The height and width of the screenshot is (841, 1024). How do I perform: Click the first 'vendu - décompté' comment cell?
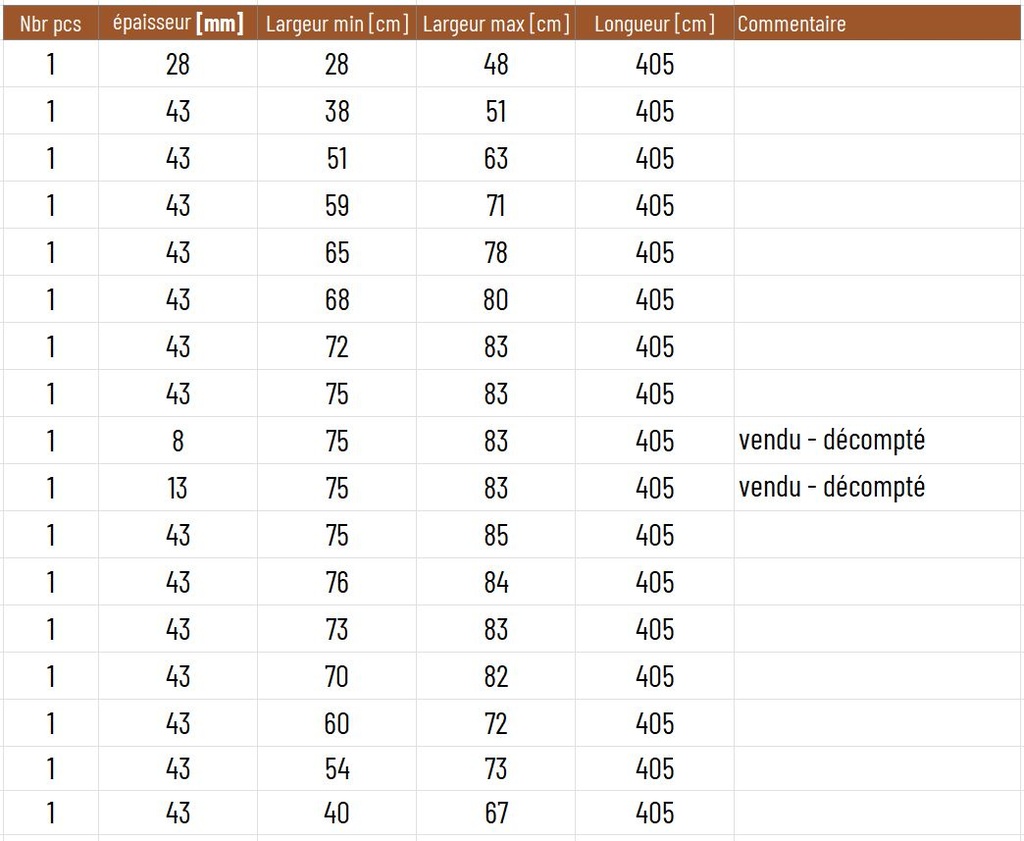[x=832, y=440]
